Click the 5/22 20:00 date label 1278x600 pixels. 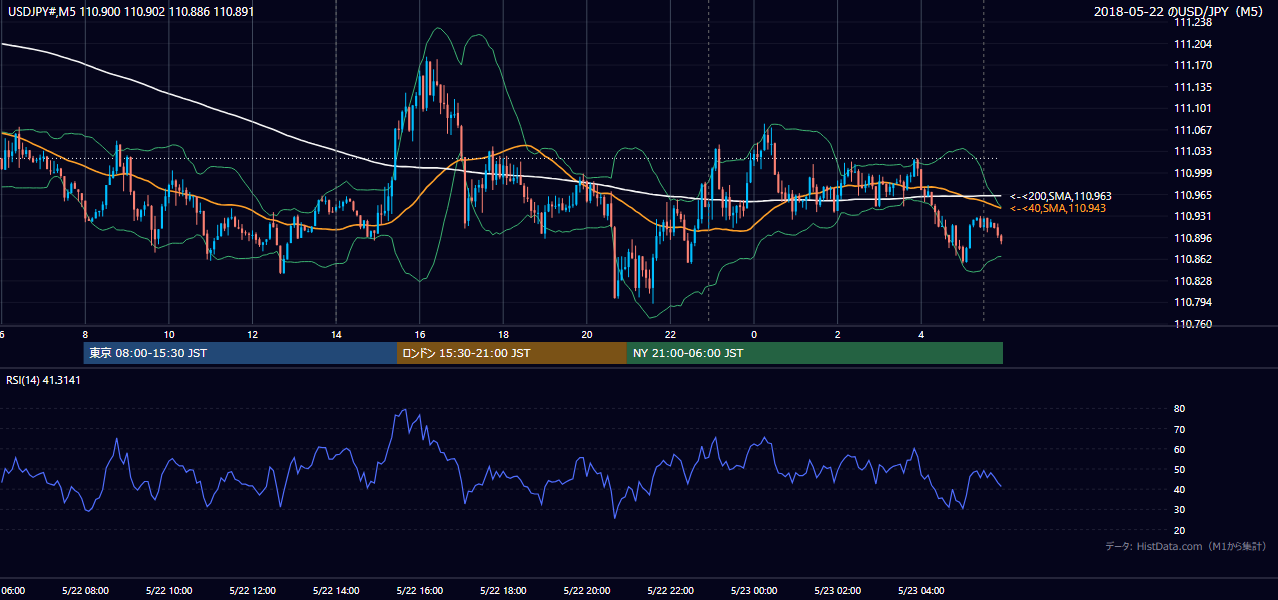tap(587, 591)
